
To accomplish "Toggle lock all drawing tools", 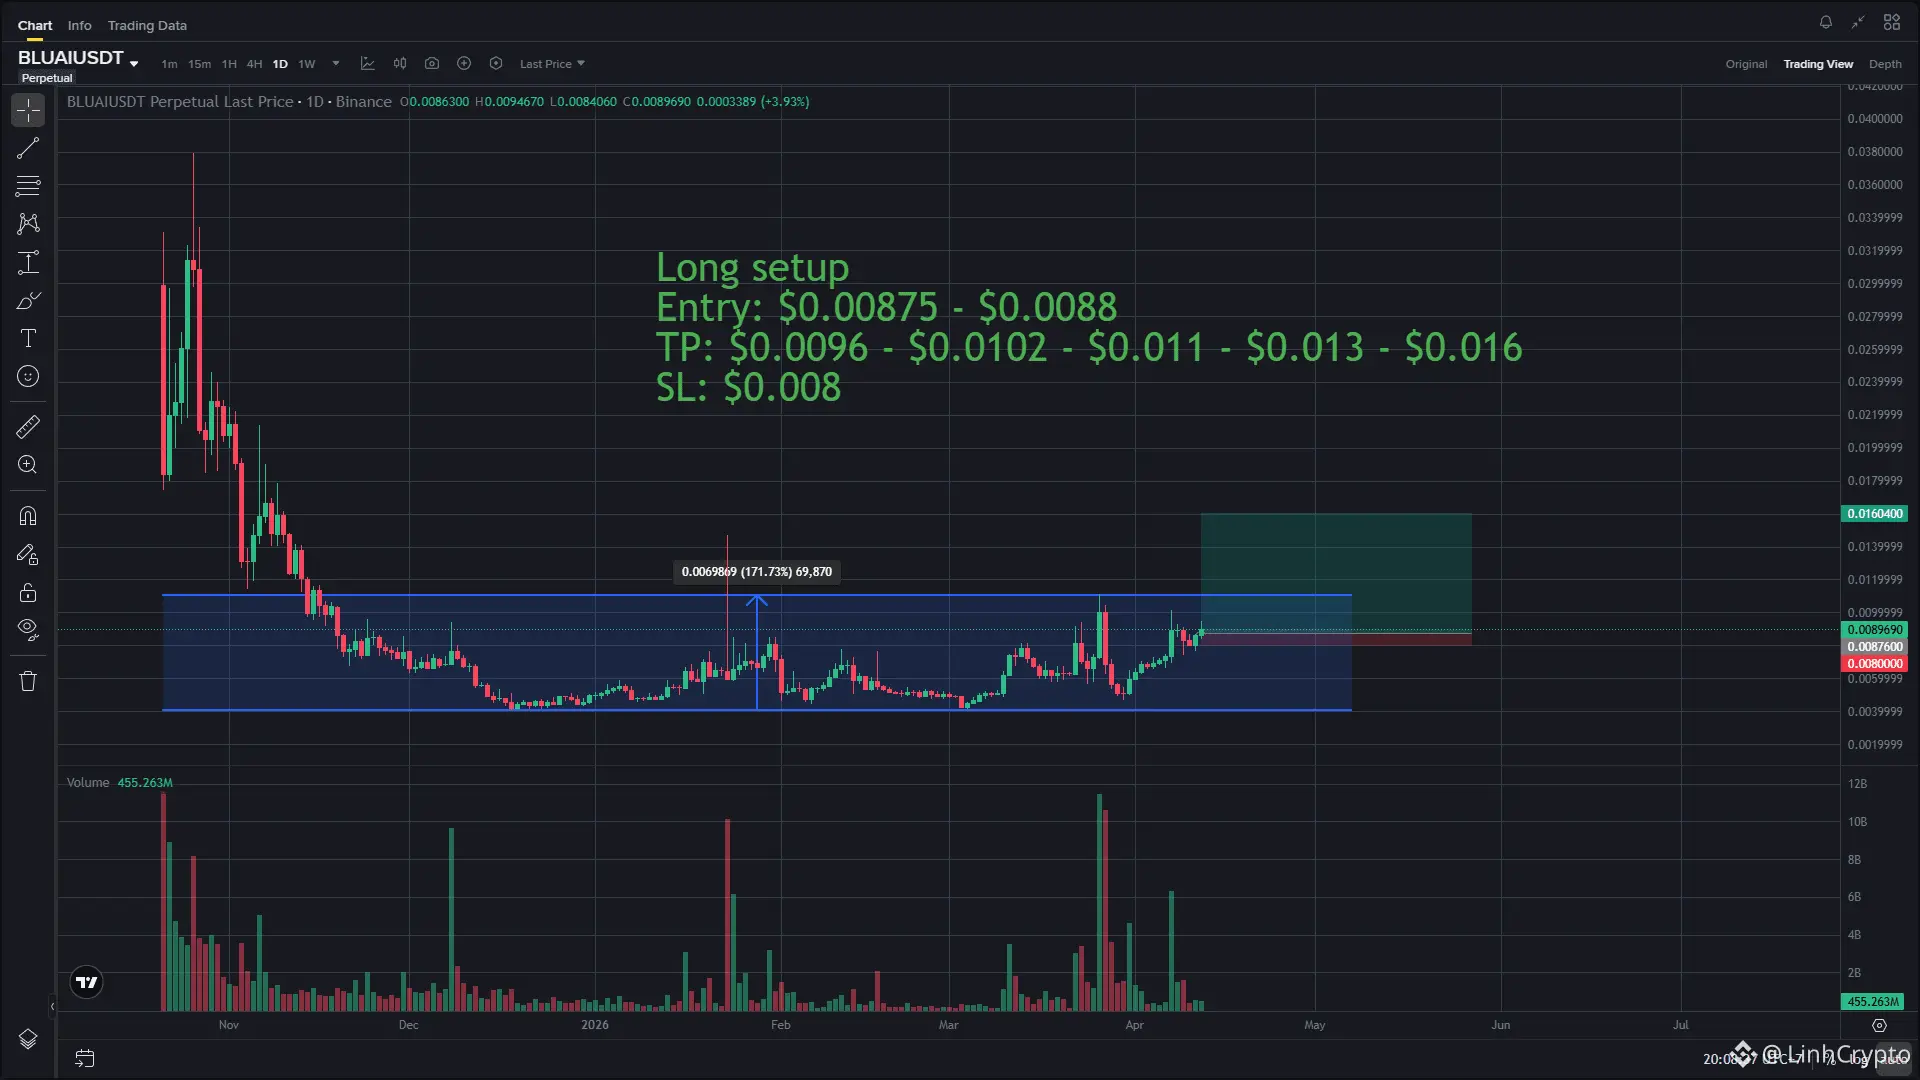I will click(x=28, y=592).
